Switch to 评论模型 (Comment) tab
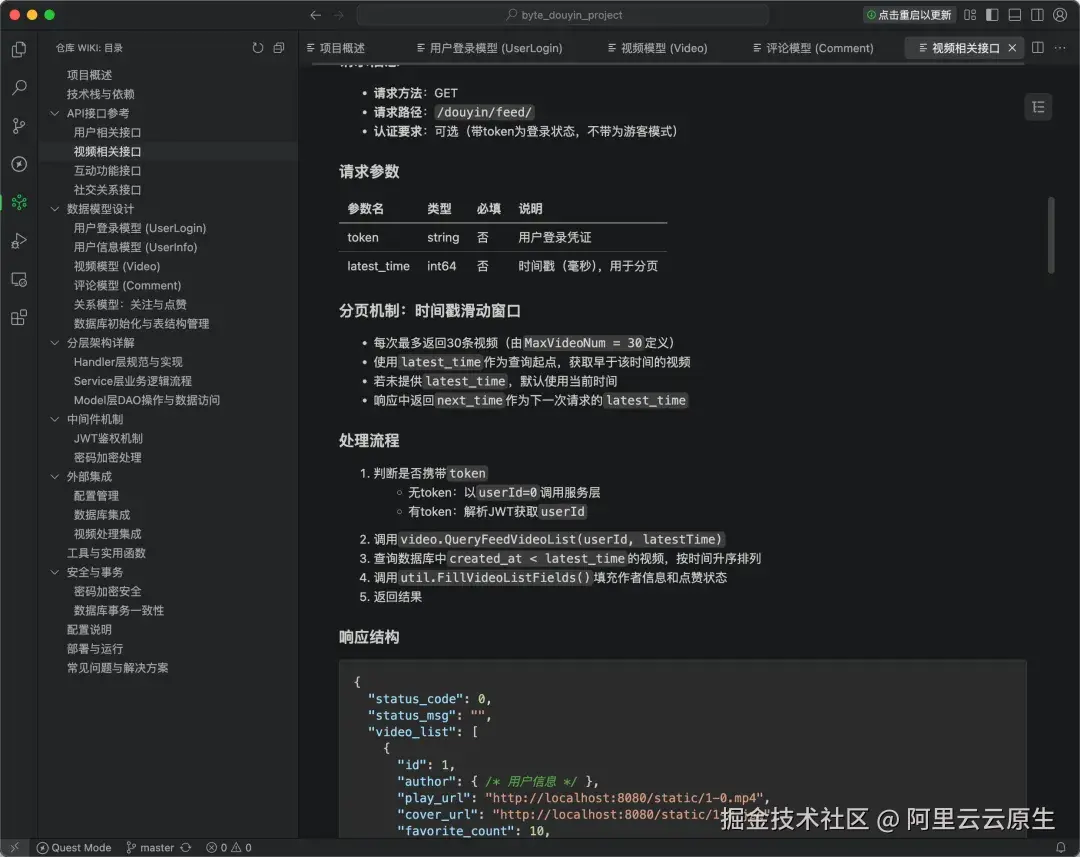The image size is (1080, 857). (813, 48)
